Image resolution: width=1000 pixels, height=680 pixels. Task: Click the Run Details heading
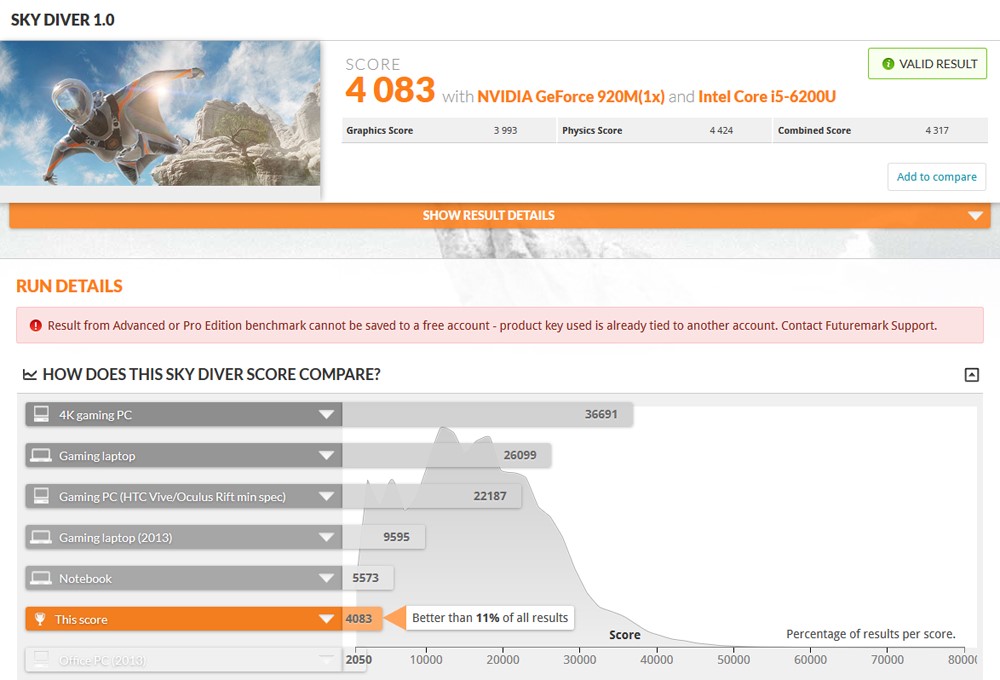coord(69,286)
